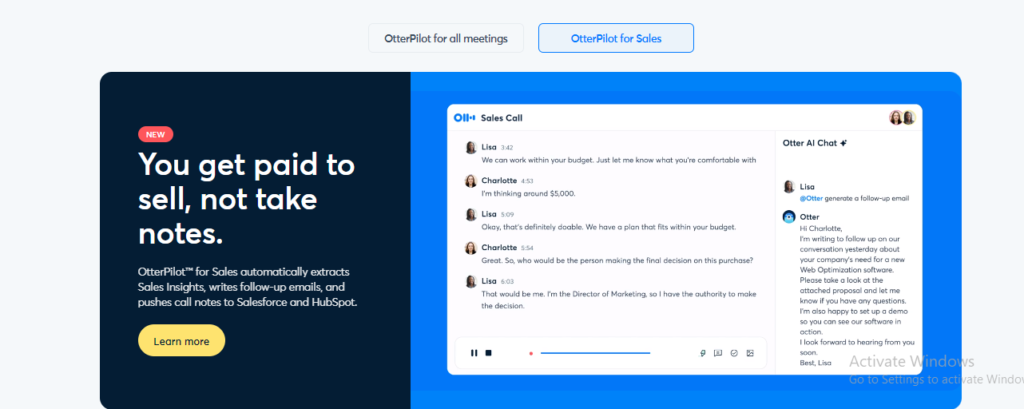Stop the Sales Call recording

click(x=488, y=353)
